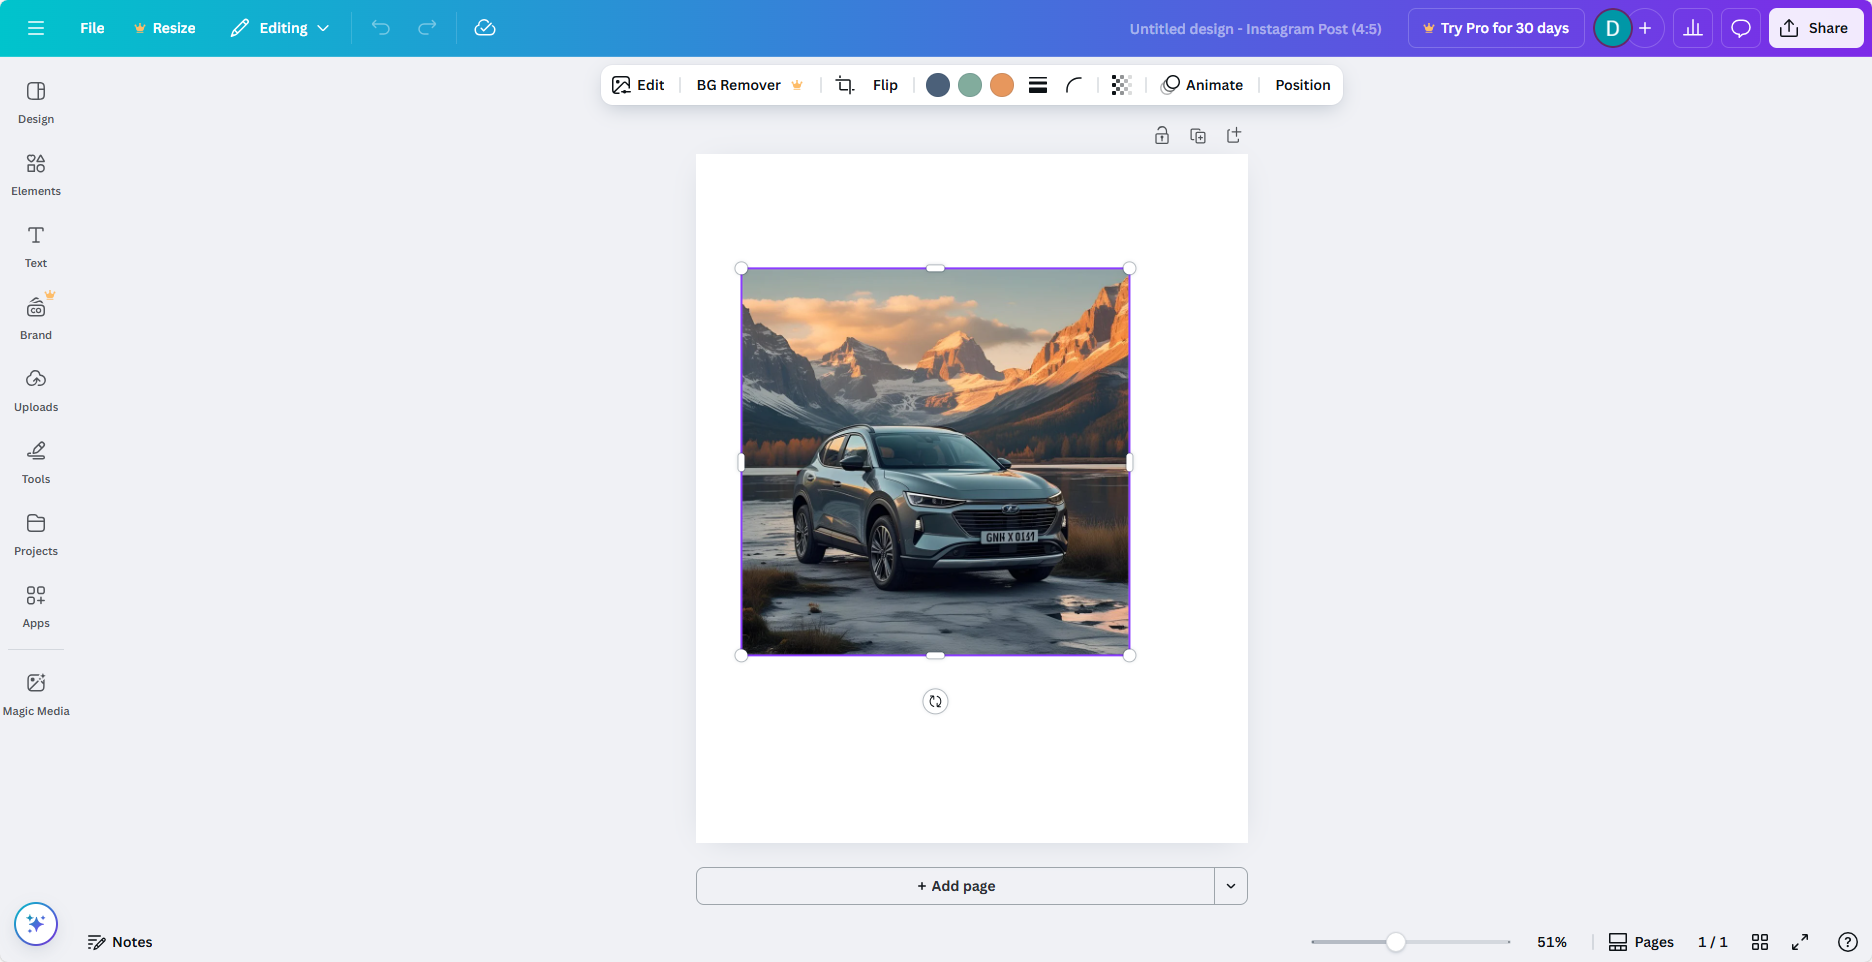Screen dimensions: 1872x962
Task: Adjust corner rounding of the image
Action: click(1073, 85)
